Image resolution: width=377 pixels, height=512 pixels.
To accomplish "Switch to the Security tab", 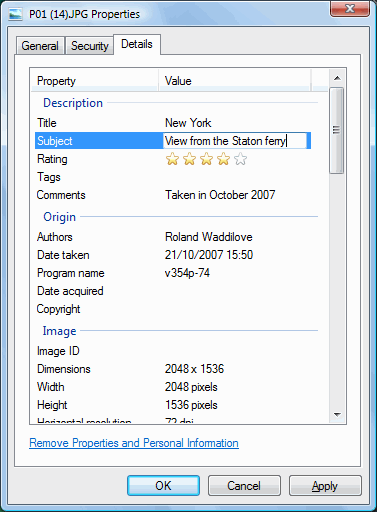I will click(x=90, y=46).
